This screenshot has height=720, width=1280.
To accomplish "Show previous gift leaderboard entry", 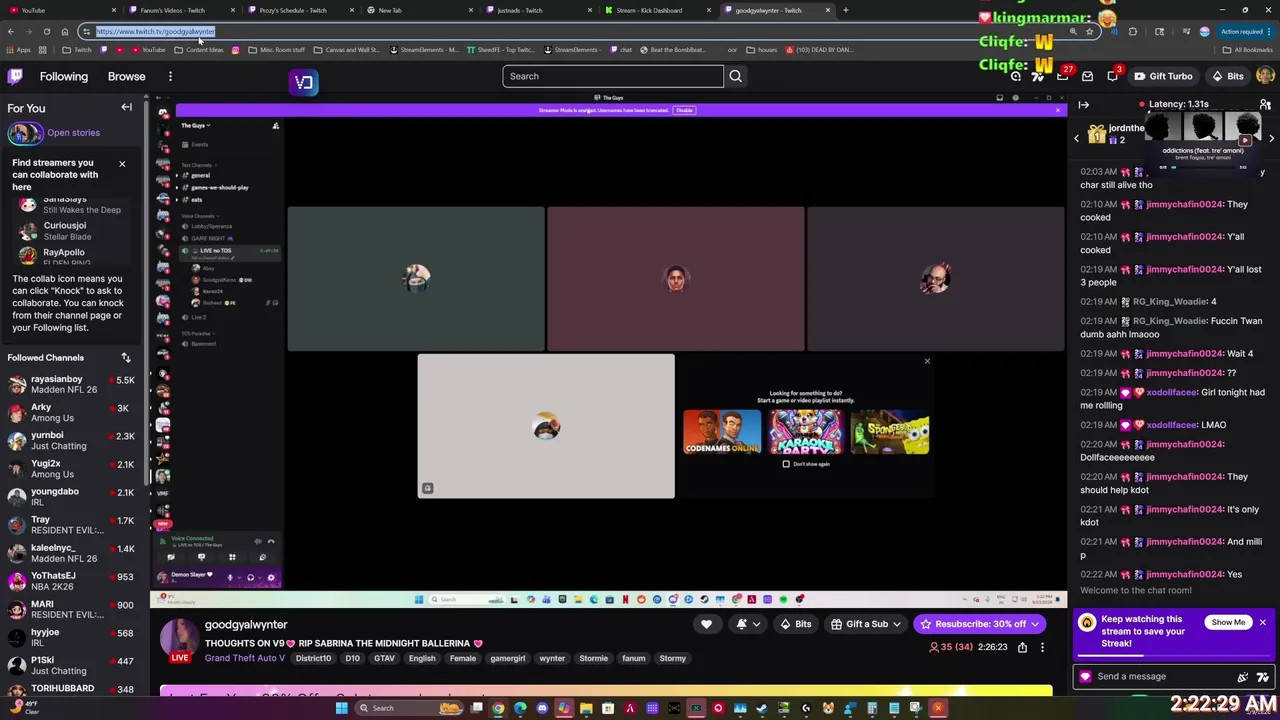I will [1077, 138].
